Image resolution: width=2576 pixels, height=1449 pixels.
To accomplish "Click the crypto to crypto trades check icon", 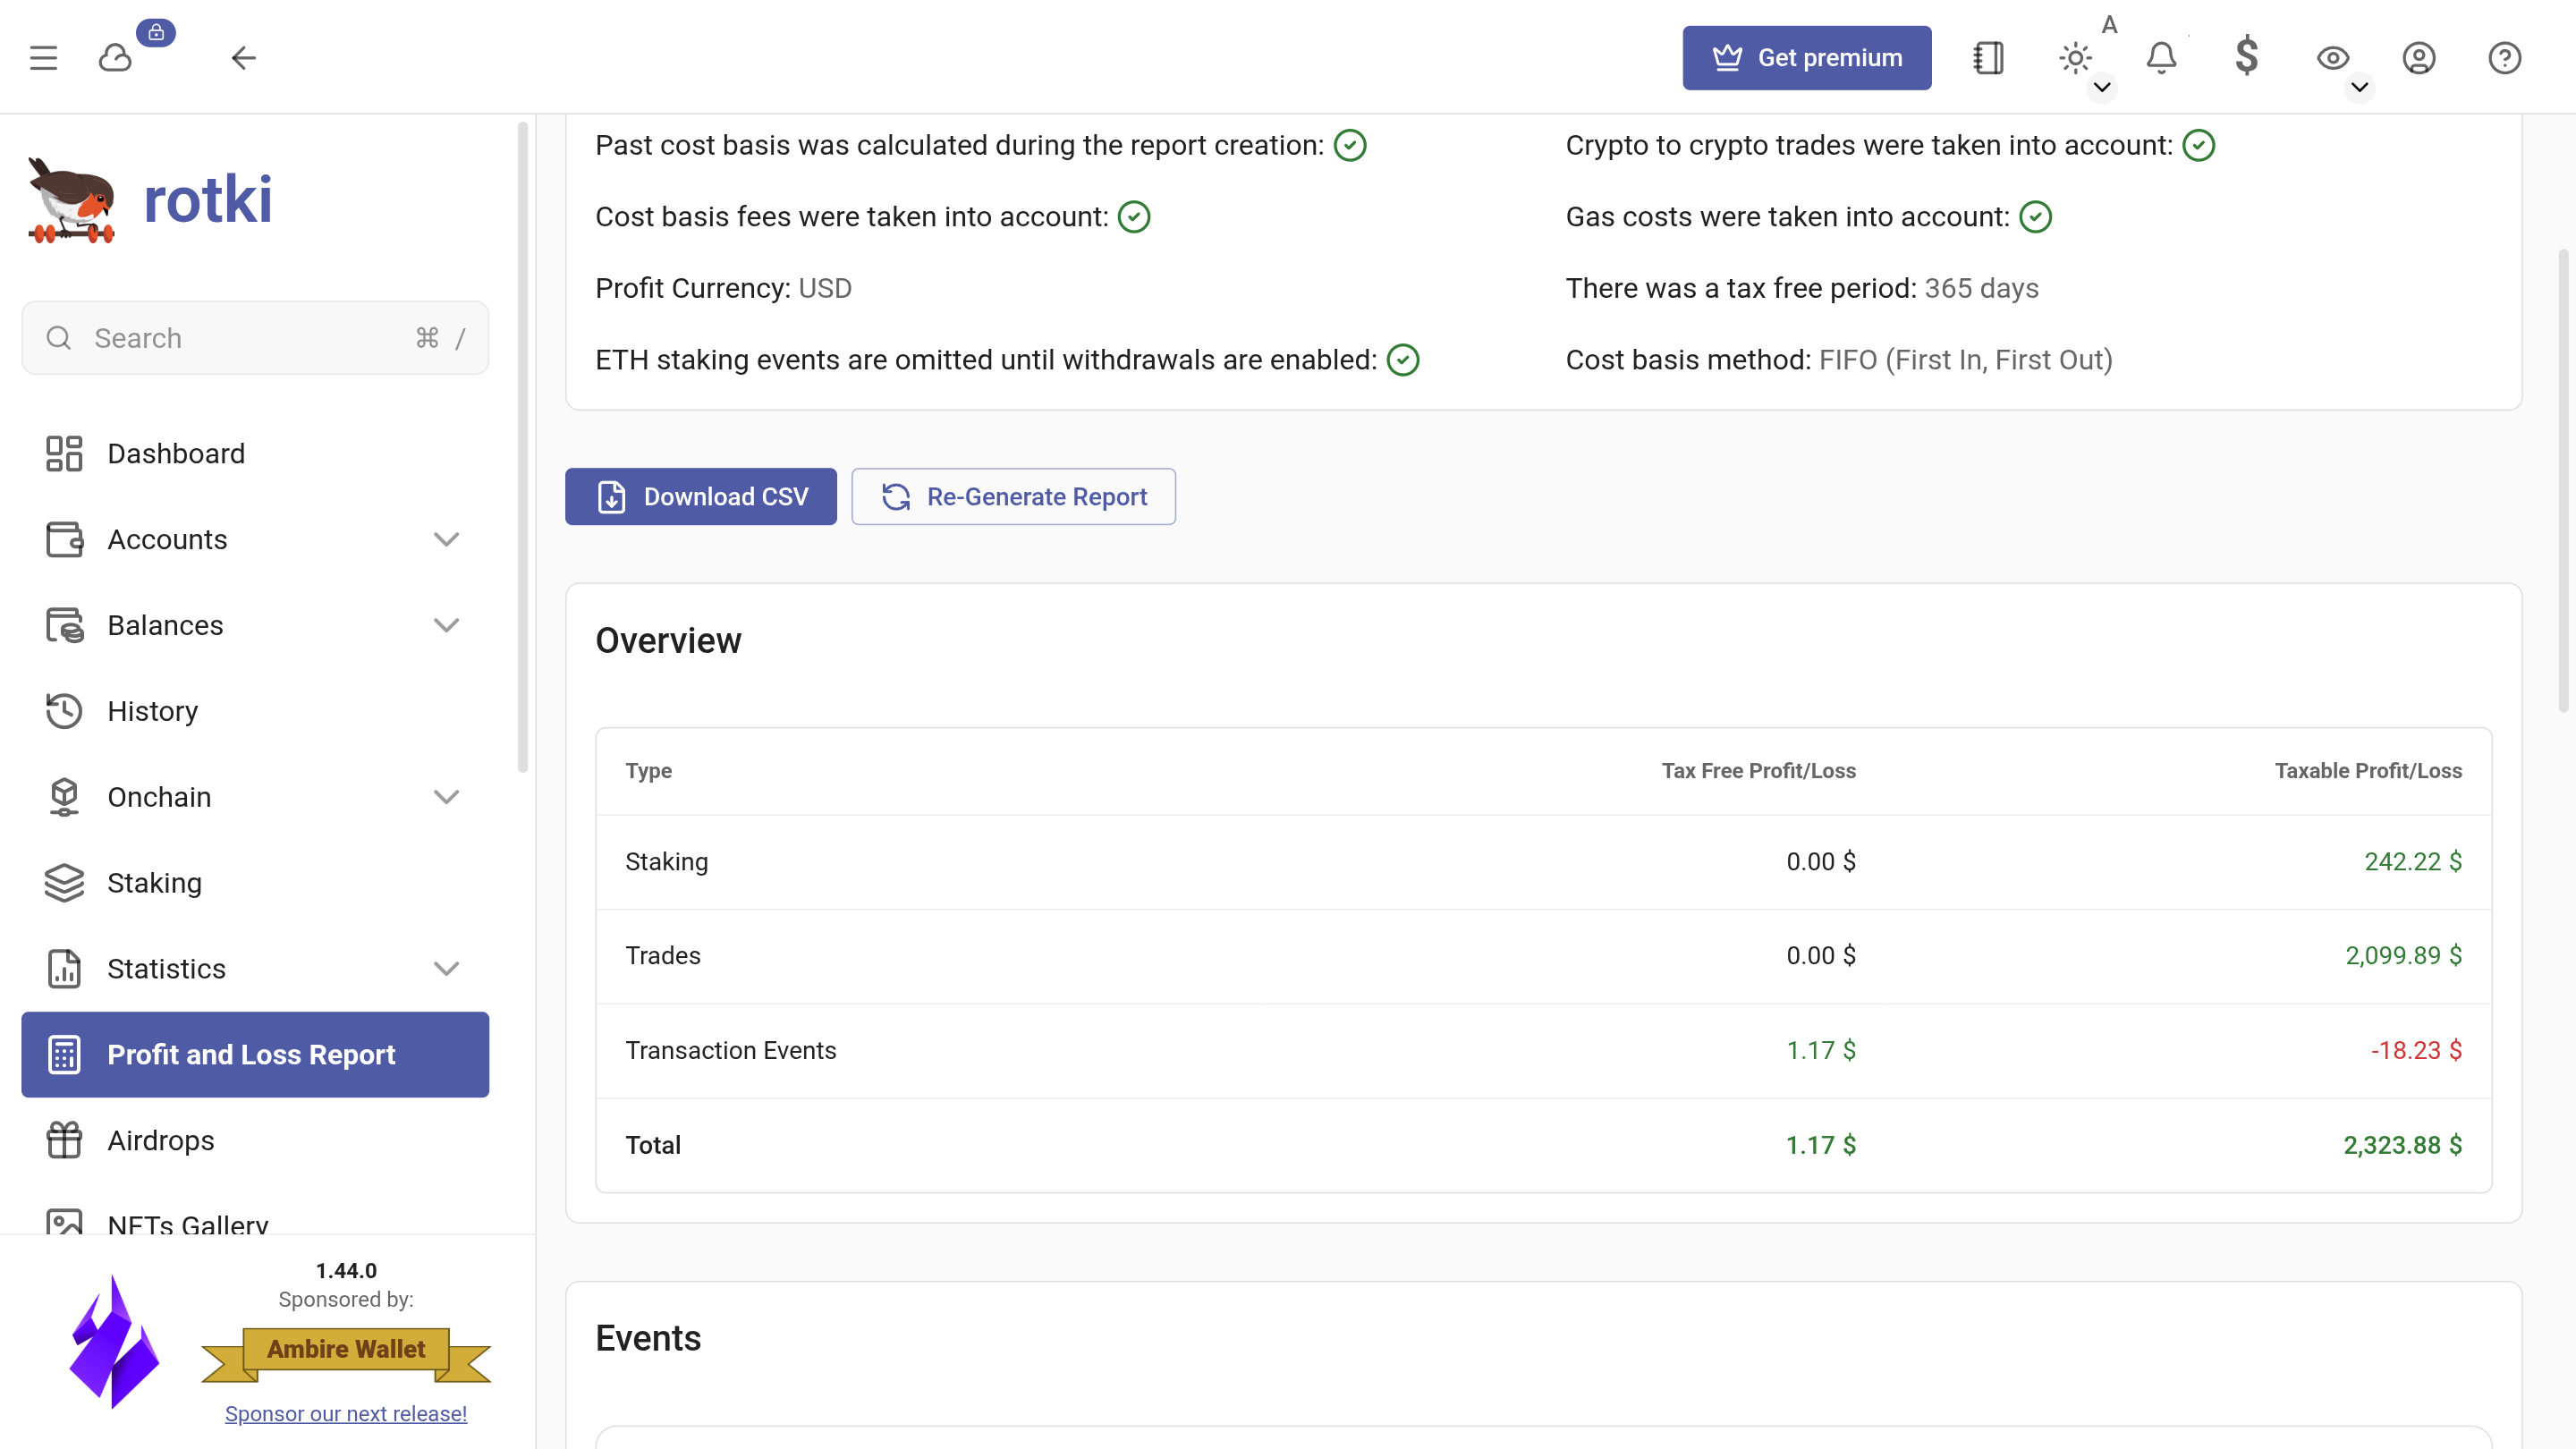I will 2199,145.
